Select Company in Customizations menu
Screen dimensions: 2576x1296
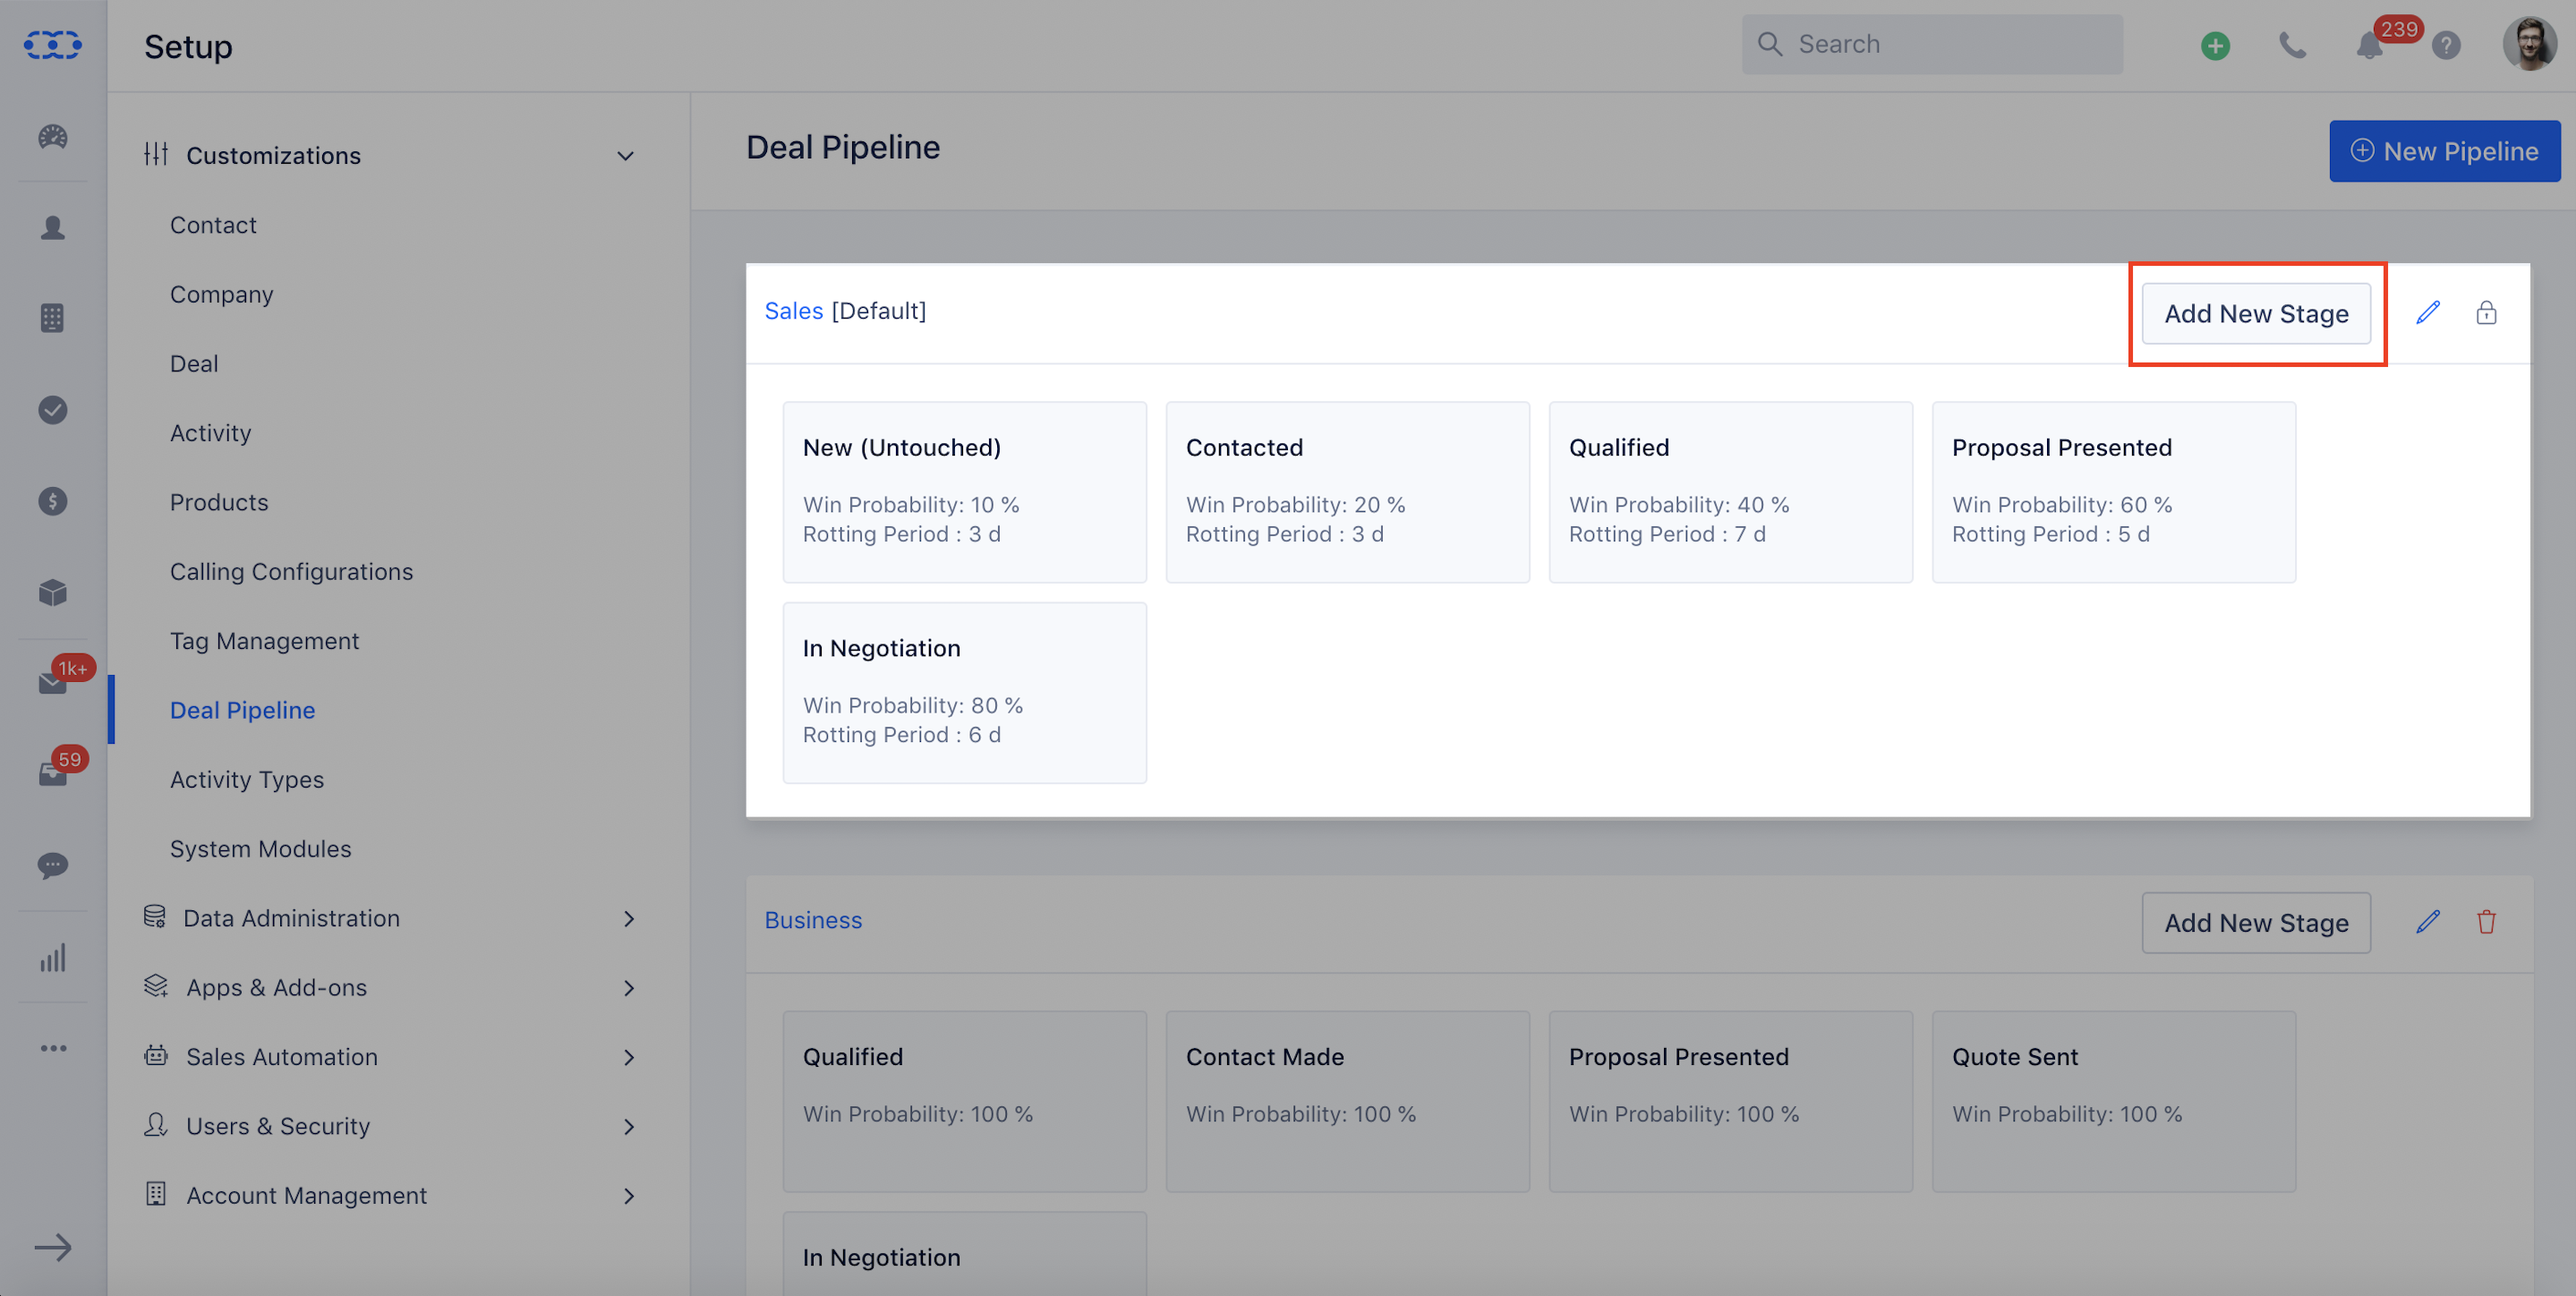click(221, 294)
